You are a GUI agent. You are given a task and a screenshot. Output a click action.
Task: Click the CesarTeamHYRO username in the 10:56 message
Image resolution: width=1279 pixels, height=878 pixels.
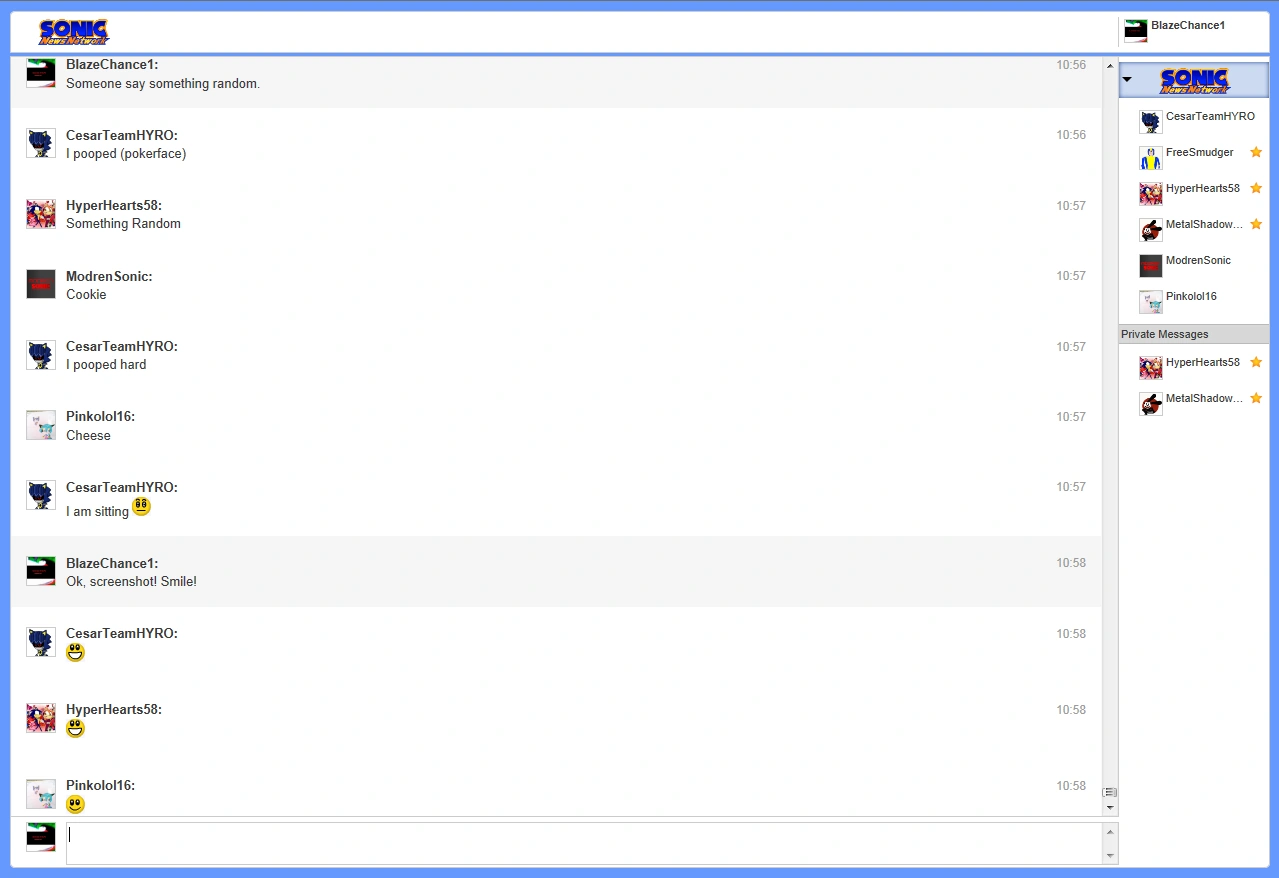tap(121, 135)
